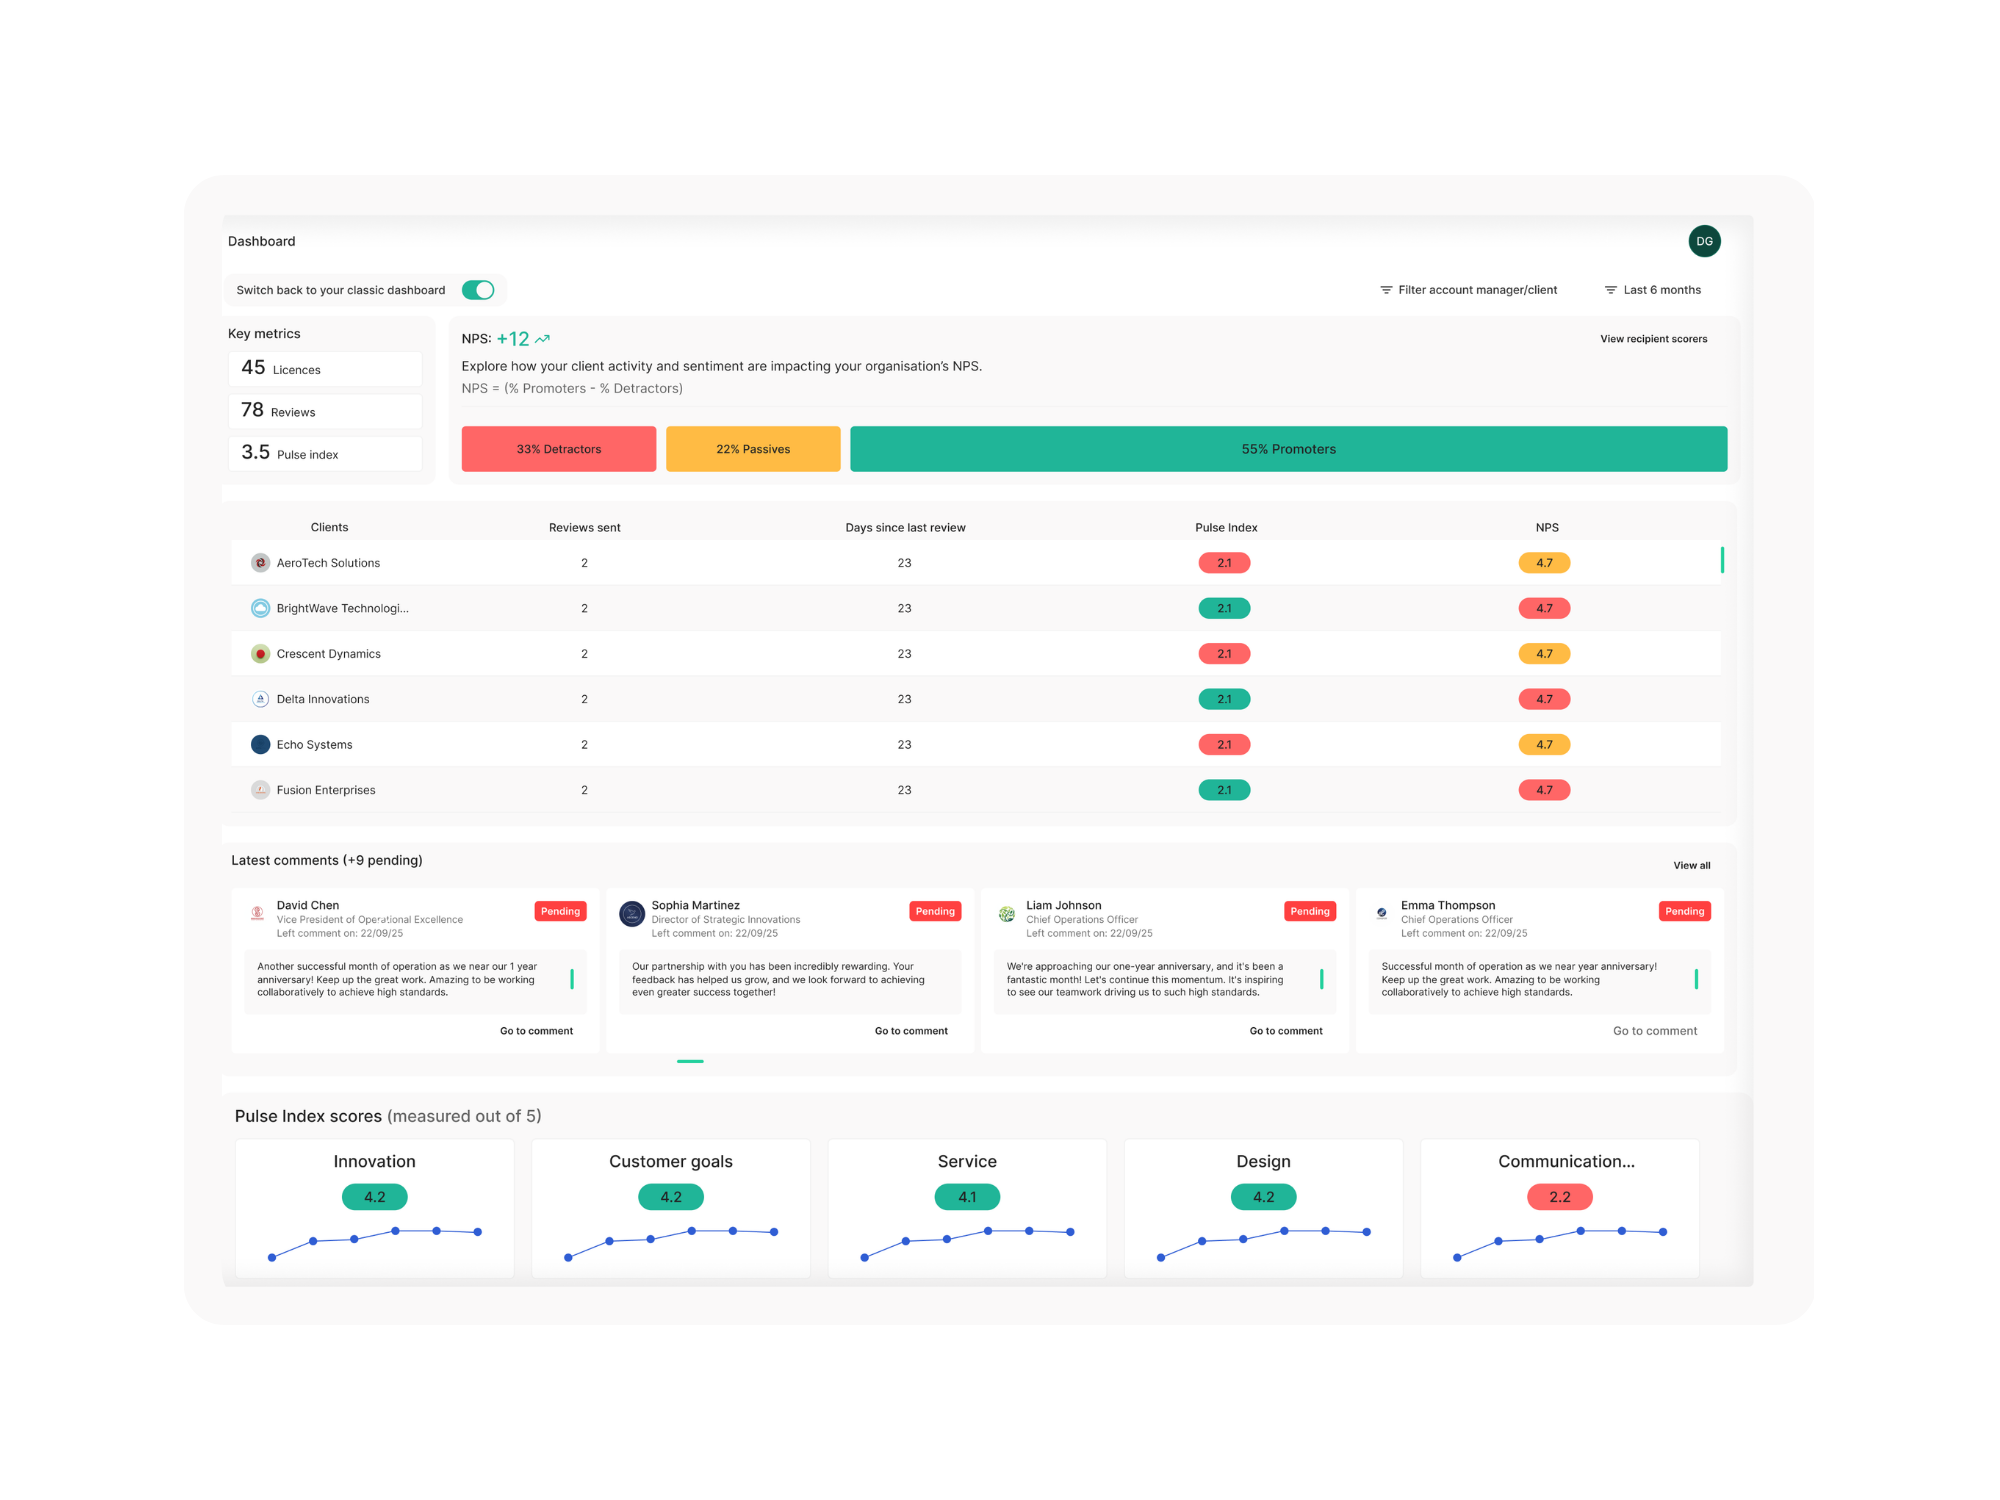The height and width of the screenshot is (1500, 2000).
Task: Click the 3.5 Pulse index metric card
Action: [325, 453]
